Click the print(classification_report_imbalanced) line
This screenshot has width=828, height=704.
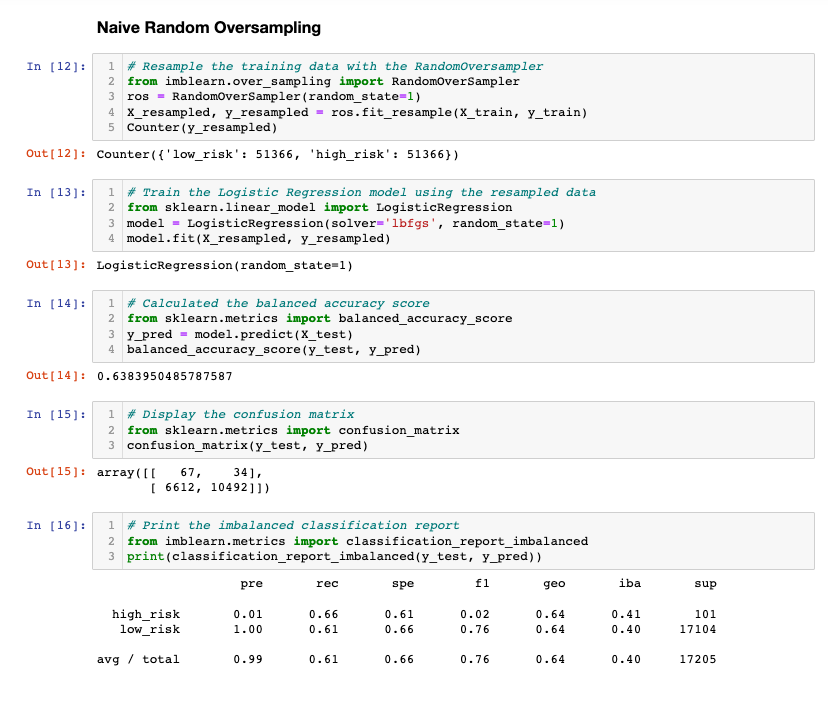pos(334,557)
